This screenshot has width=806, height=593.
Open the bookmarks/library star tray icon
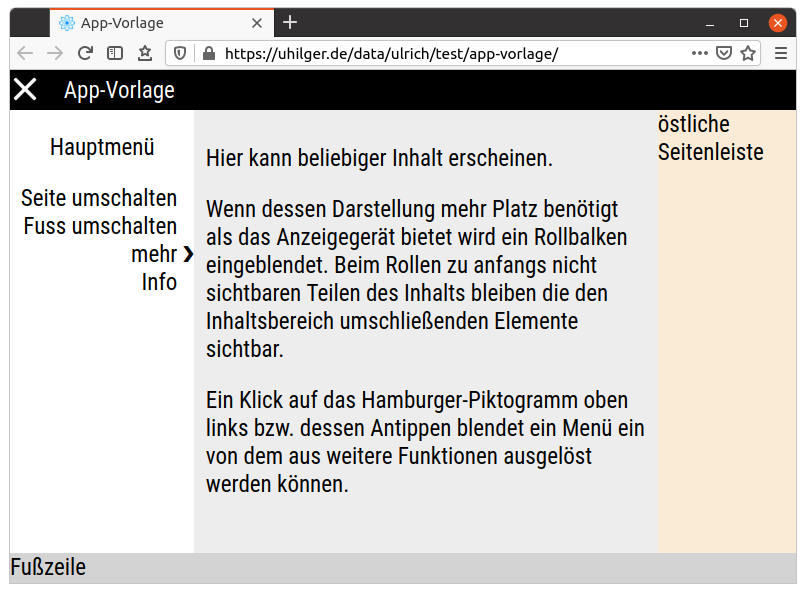pyautogui.click(x=145, y=53)
